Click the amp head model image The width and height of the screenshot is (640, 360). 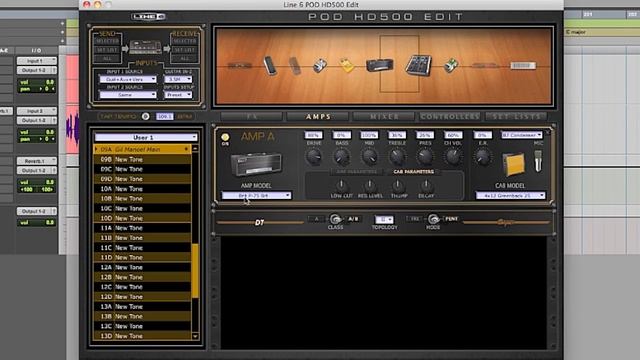[x=256, y=164]
